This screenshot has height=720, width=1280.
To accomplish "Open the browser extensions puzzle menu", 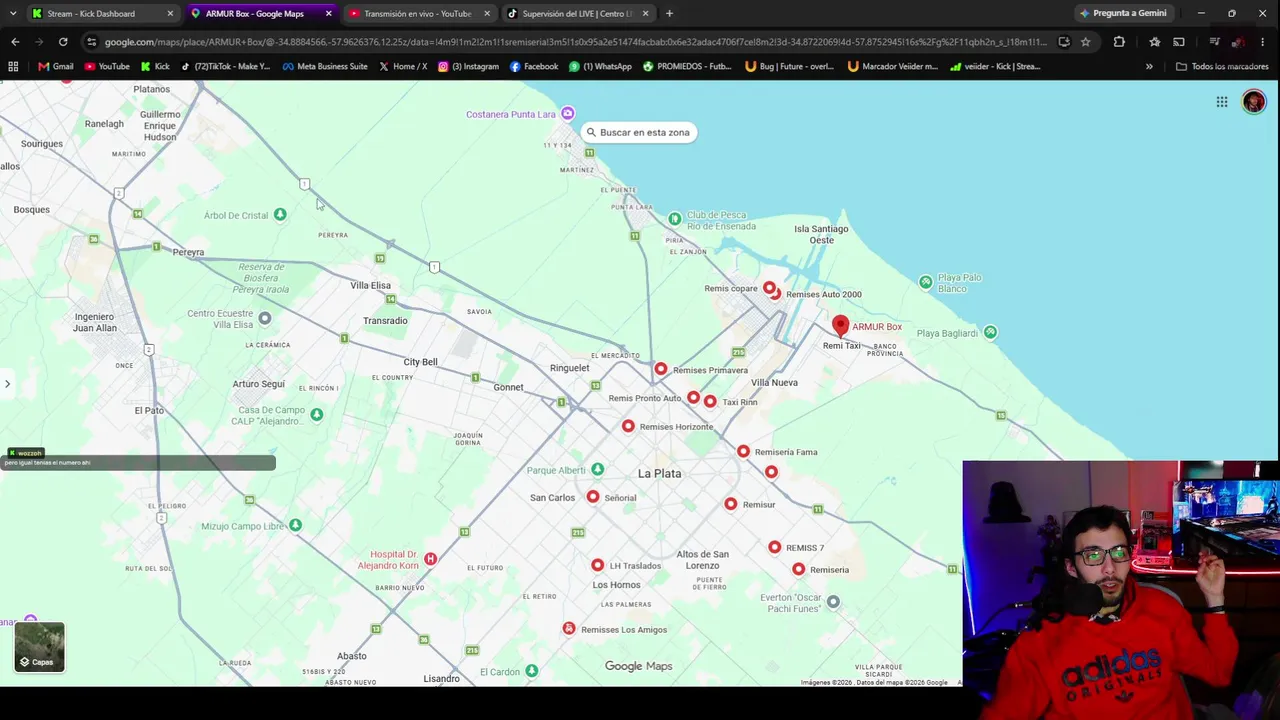I will coord(1119,42).
